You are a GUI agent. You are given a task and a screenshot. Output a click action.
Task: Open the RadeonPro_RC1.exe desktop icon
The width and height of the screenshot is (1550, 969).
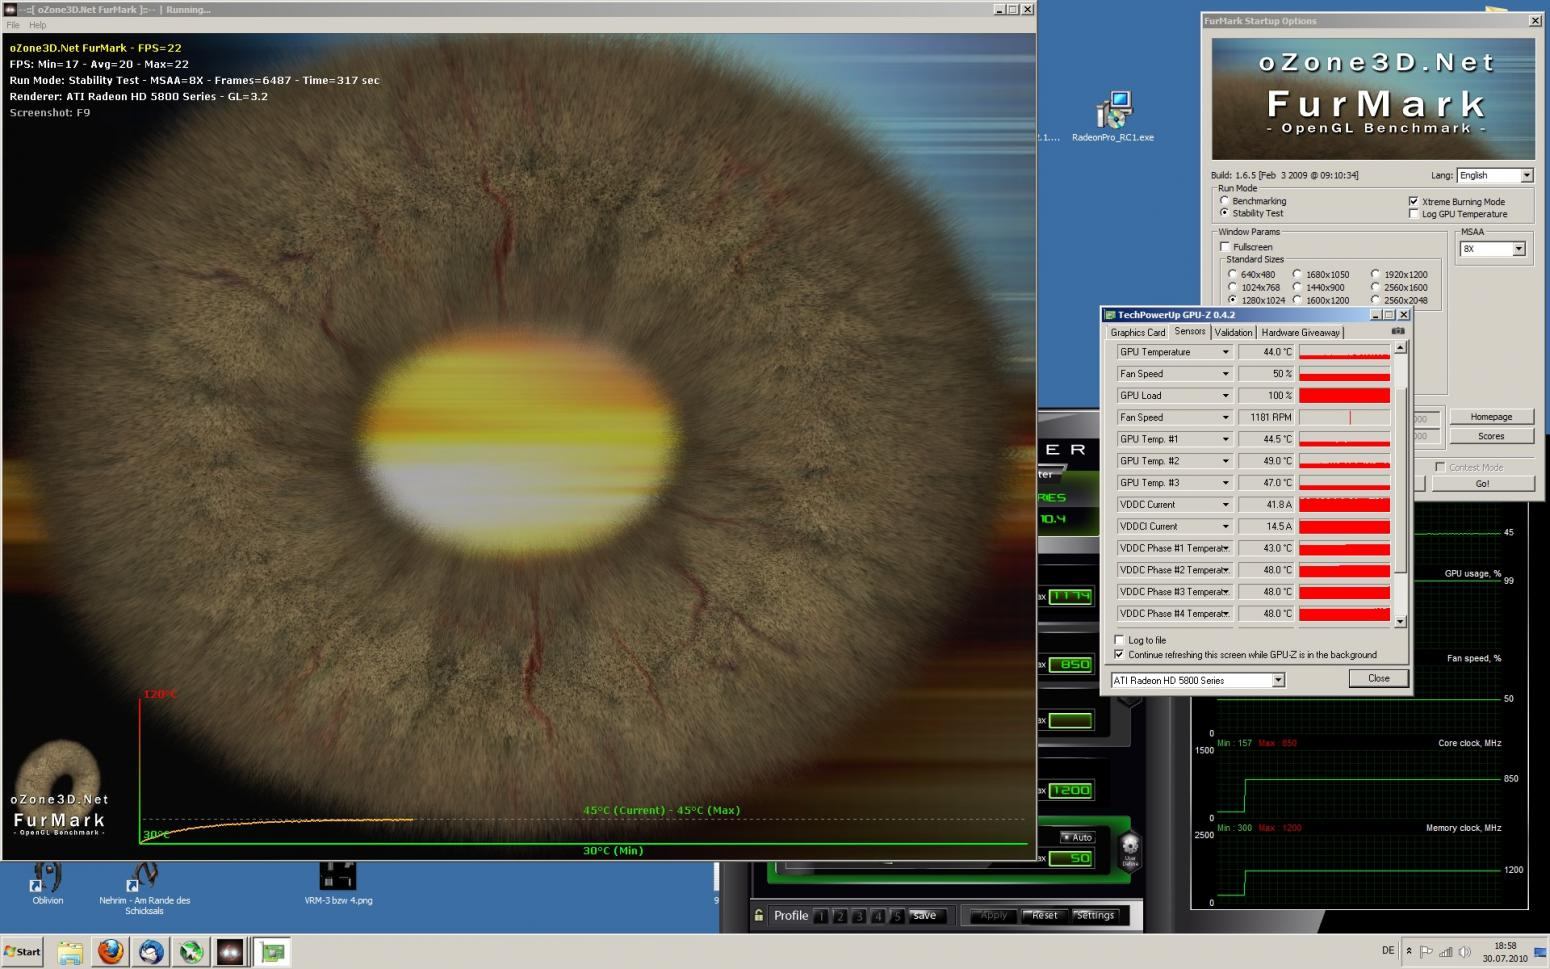[1112, 112]
